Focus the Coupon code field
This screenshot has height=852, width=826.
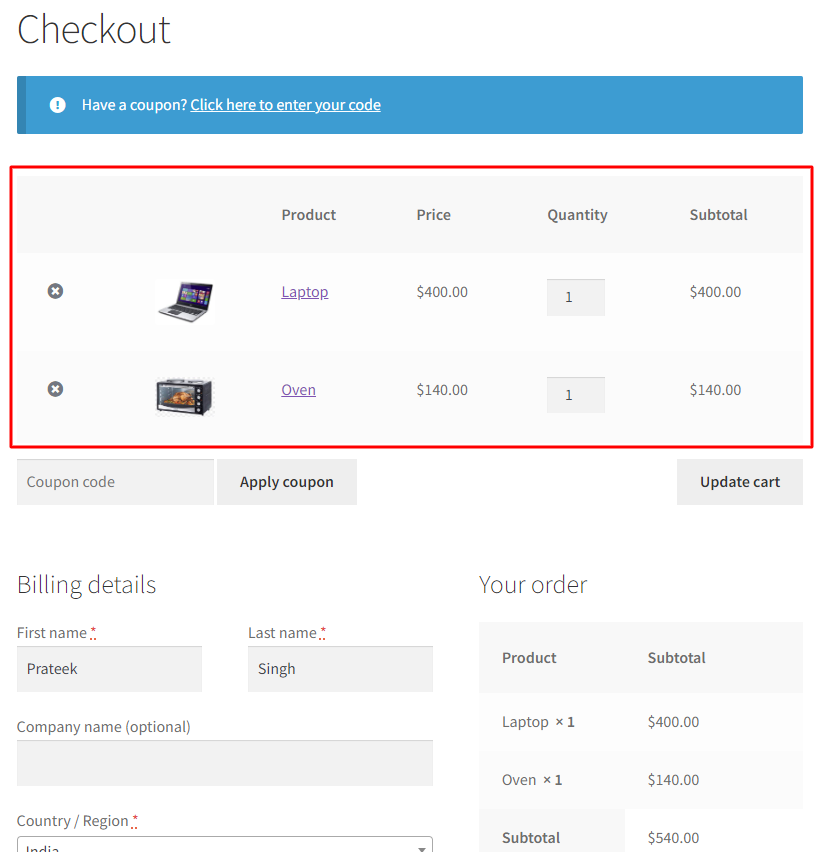(115, 482)
